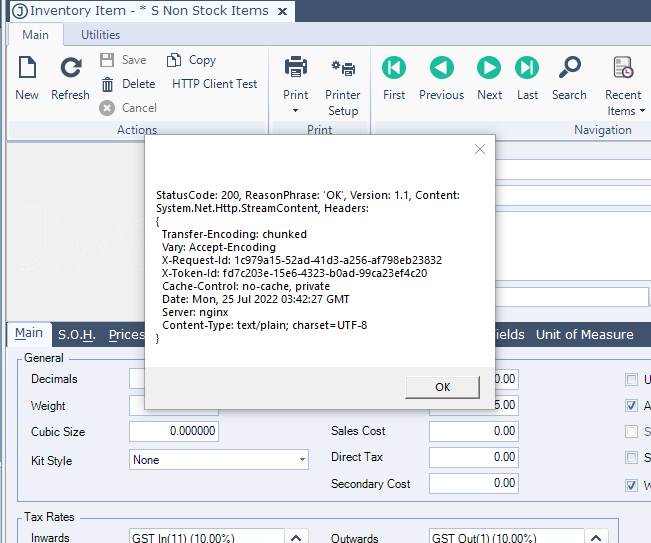Click the Copy icon in Actions group

pyautogui.click(x=174, y=60)
